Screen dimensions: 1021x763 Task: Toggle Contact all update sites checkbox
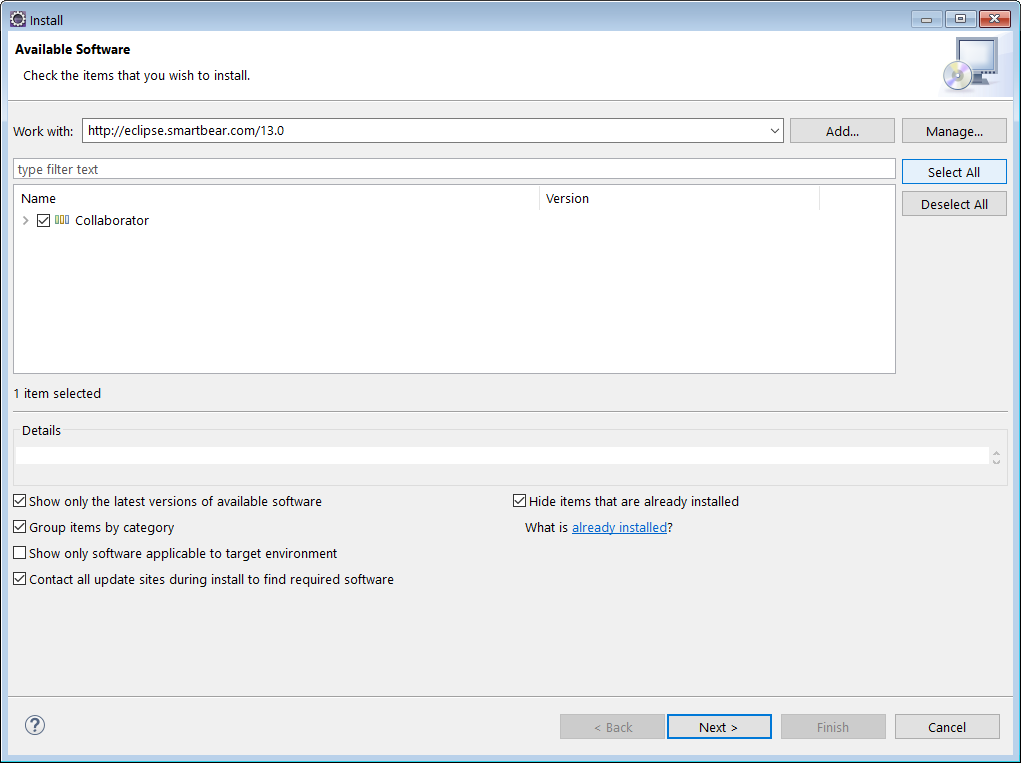[20, 579]
